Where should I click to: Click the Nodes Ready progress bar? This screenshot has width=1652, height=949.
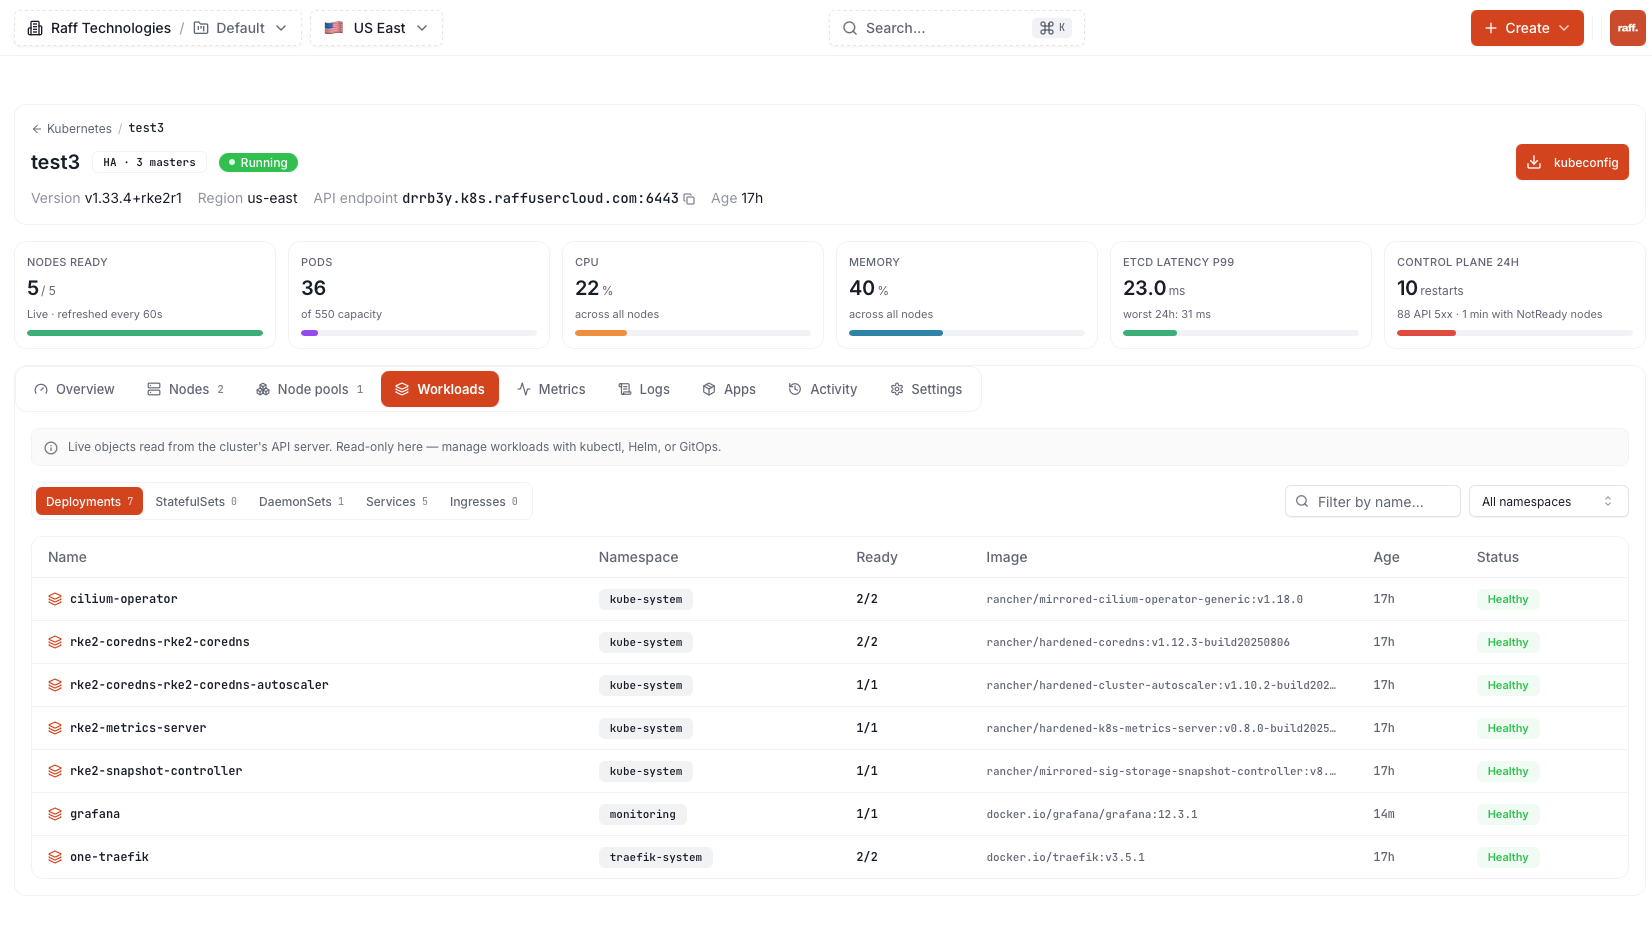click(145, 333)
